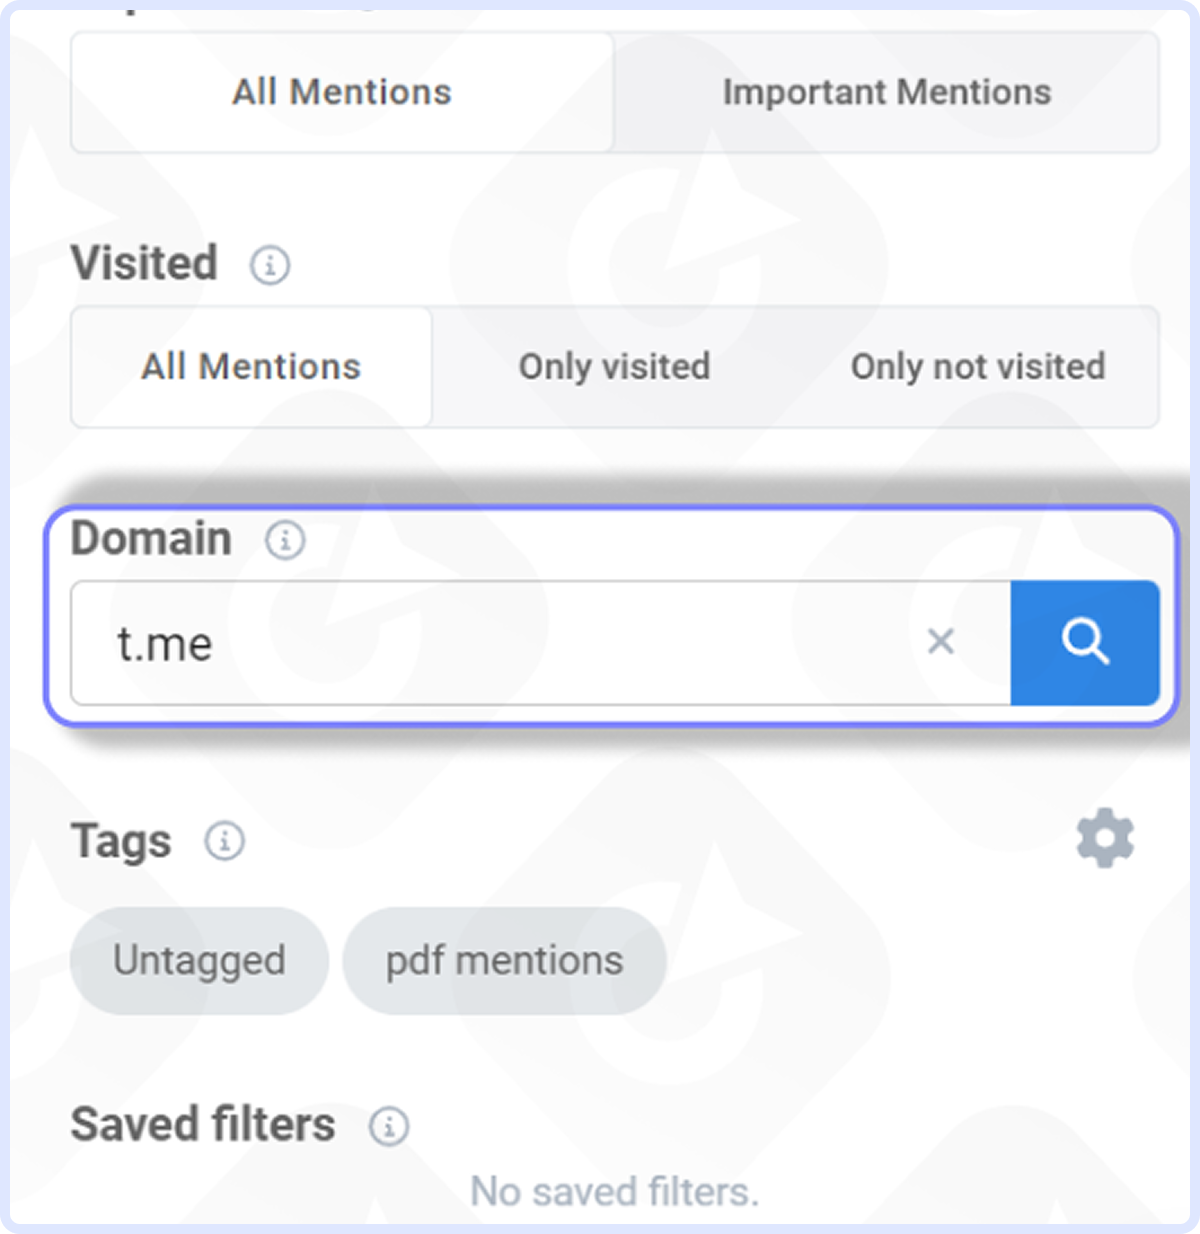Select the Only not visited filter option
This screenshot has height=1234, width=1200.
pos(978,367)
